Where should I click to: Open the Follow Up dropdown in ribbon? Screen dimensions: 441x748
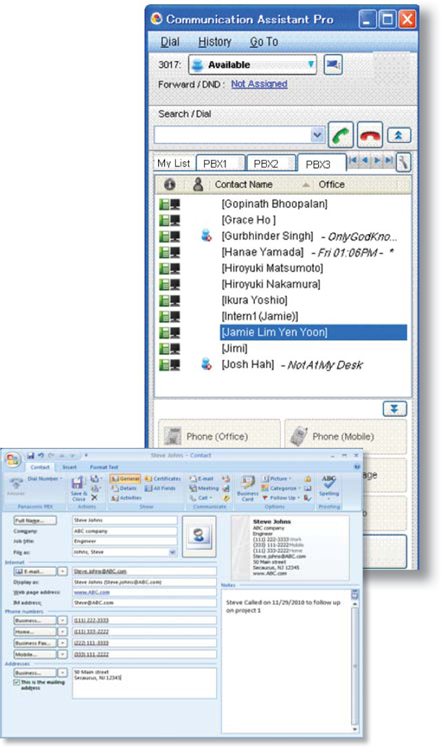[282, 498]
